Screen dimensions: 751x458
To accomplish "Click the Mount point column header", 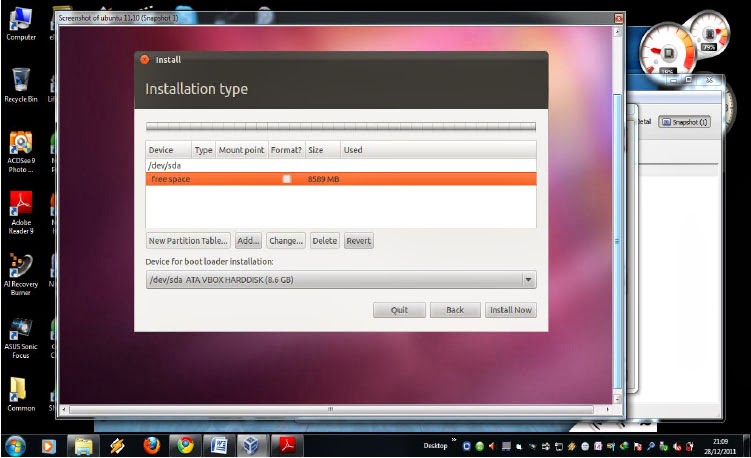I will (x=241, y=150).
